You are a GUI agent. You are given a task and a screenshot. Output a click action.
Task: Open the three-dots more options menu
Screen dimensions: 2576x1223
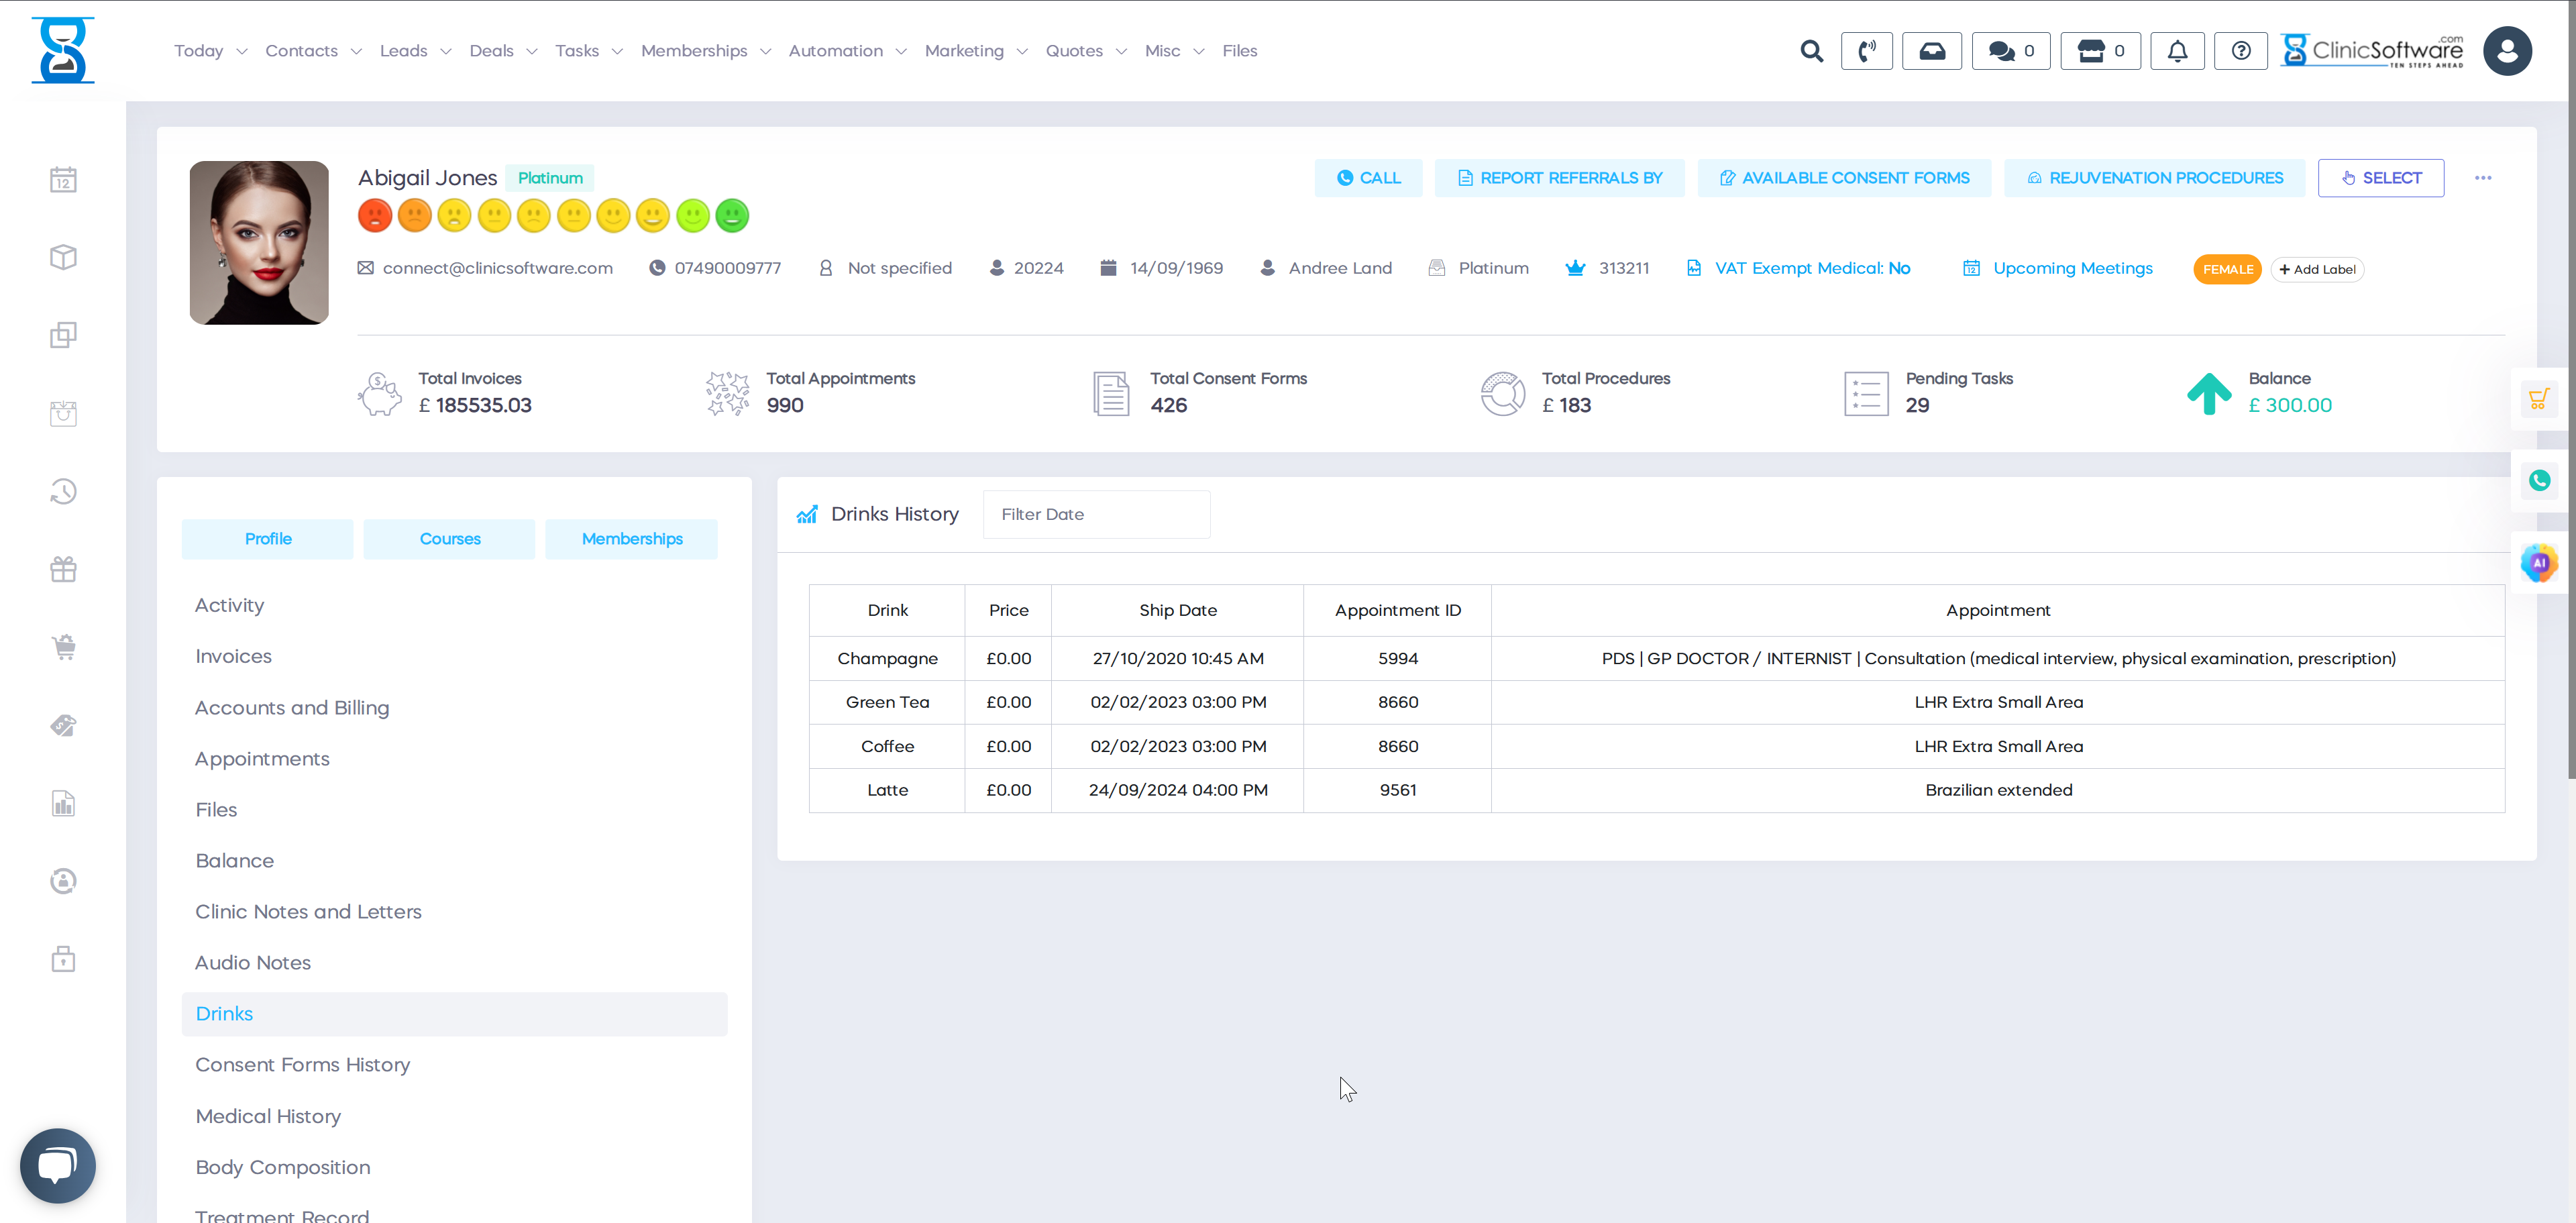tap(2483, 178)
